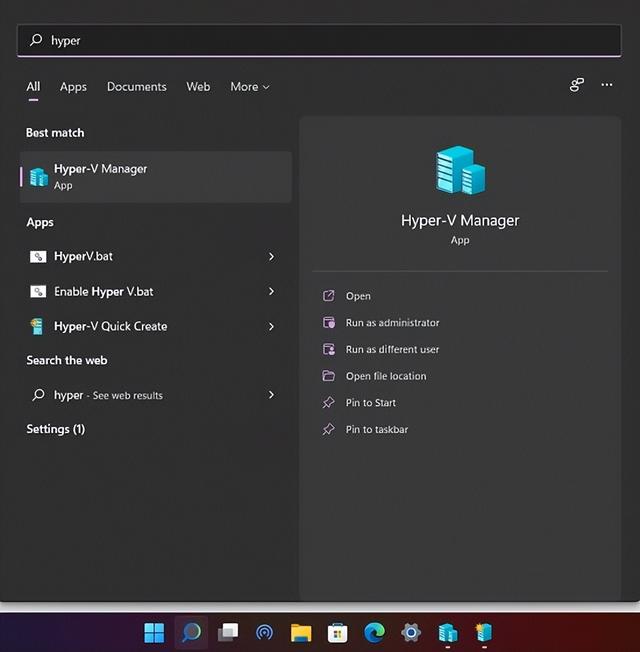640x652 pixels.
Task: Click the search text field containing hyper
Action: point(319,40)
